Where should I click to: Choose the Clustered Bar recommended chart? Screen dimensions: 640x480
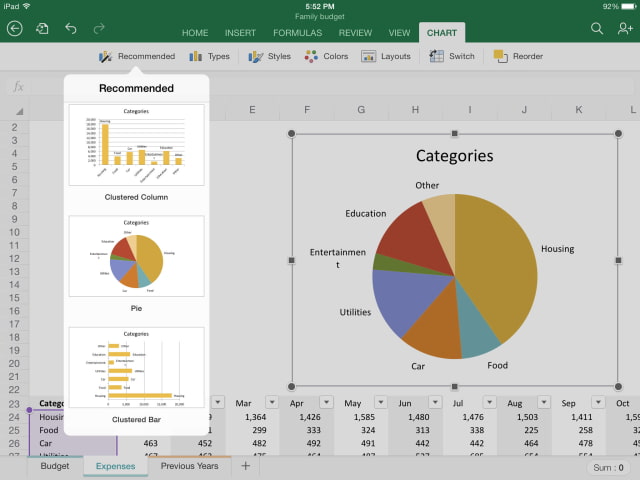coord(136,366)
